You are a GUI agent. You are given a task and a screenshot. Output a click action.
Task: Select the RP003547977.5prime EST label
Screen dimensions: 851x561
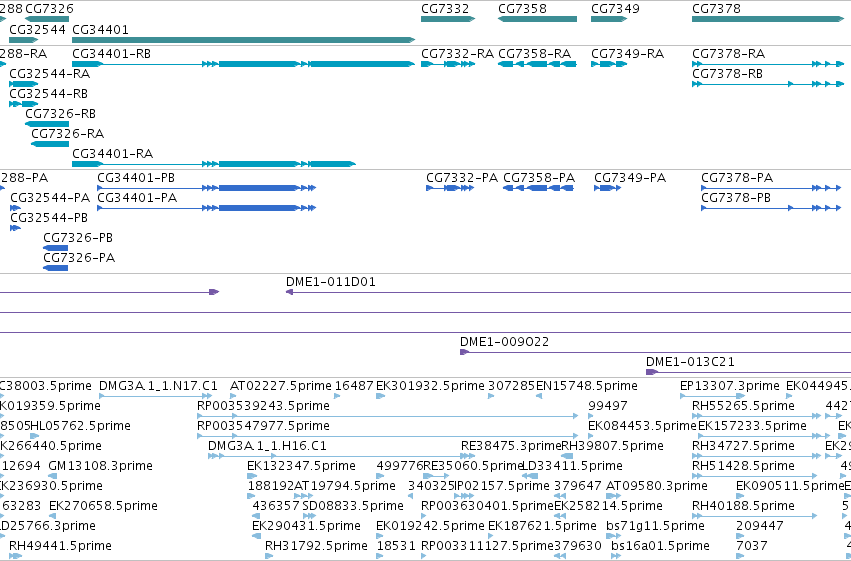click(x=263, y=426)
